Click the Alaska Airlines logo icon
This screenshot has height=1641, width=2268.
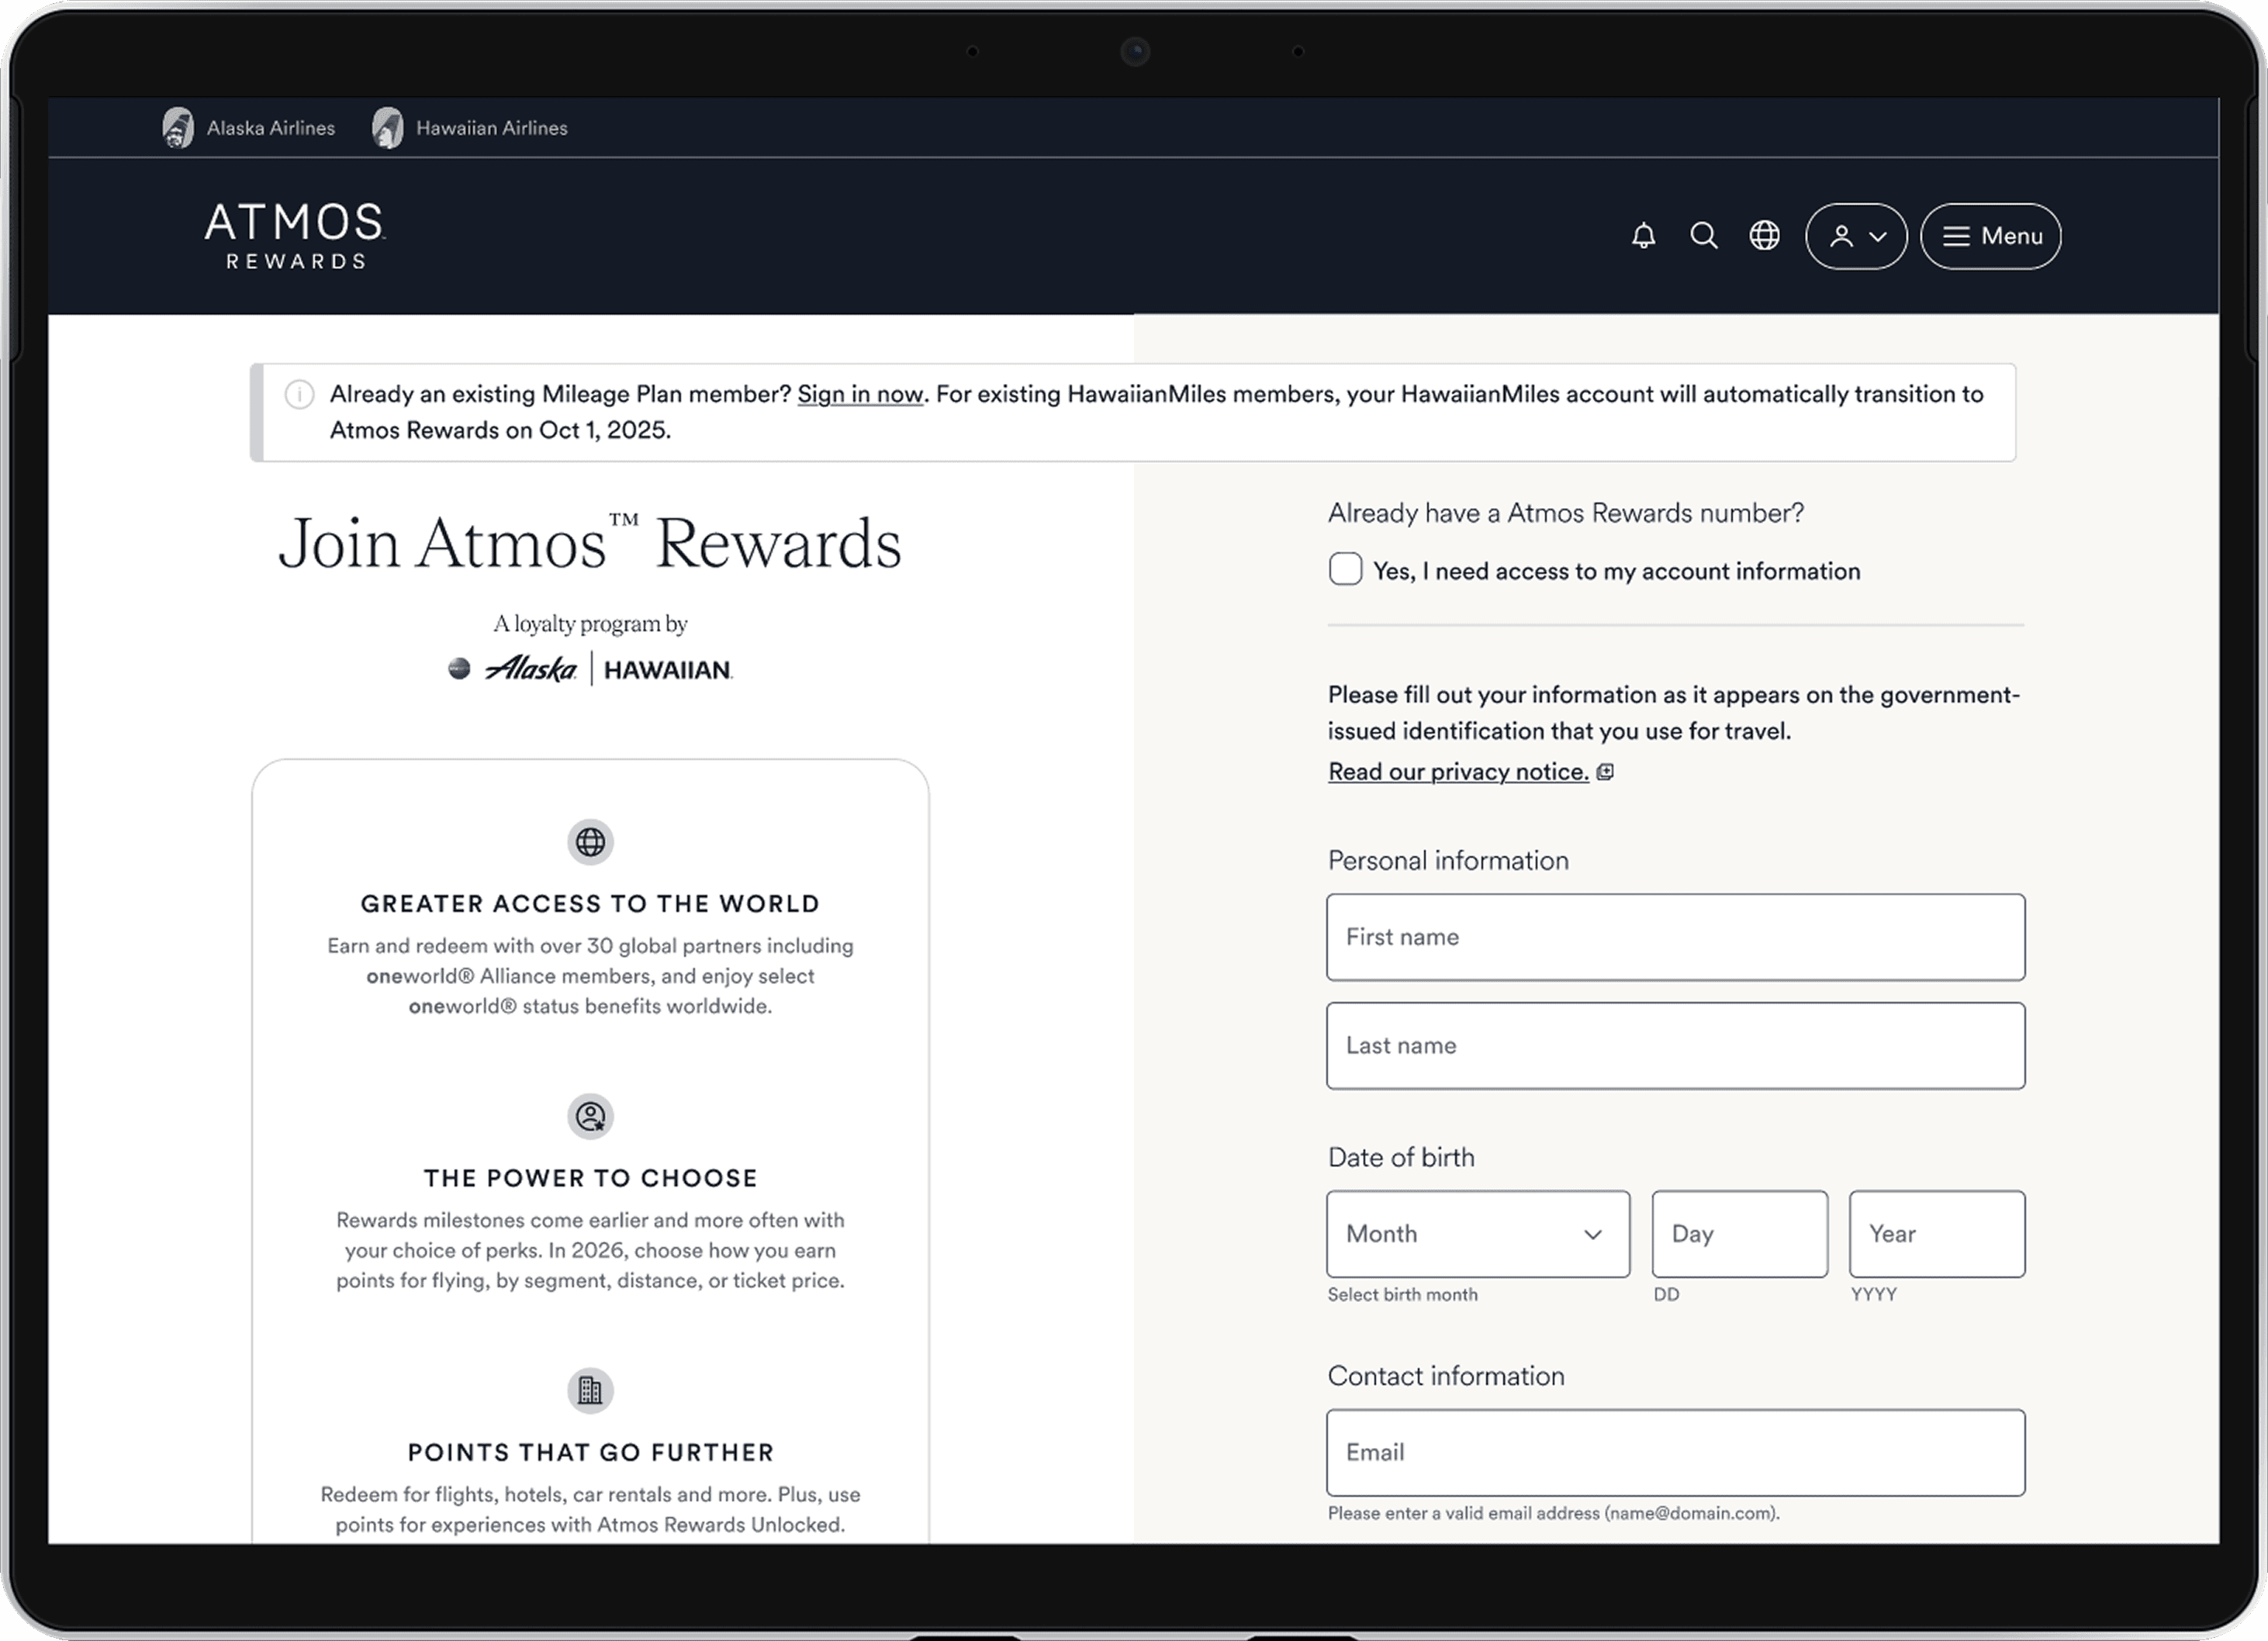178,128
